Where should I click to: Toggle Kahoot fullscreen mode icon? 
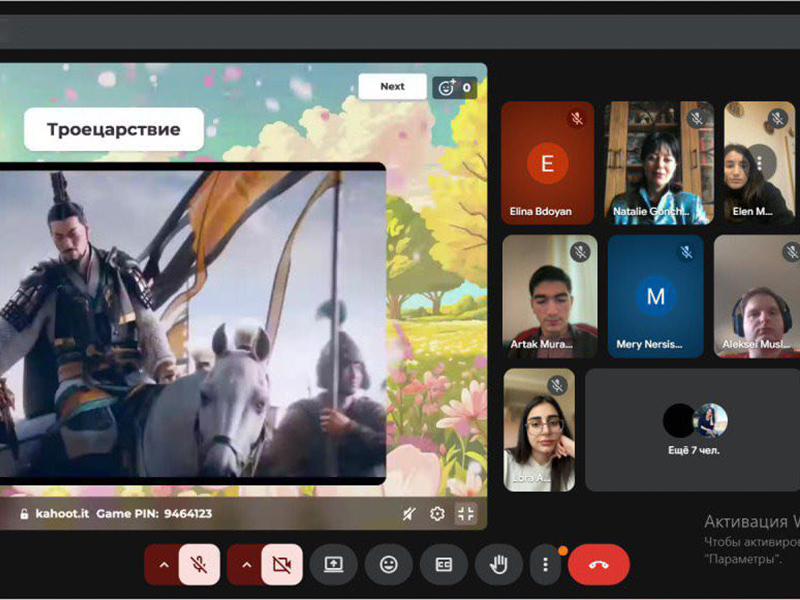465,514
